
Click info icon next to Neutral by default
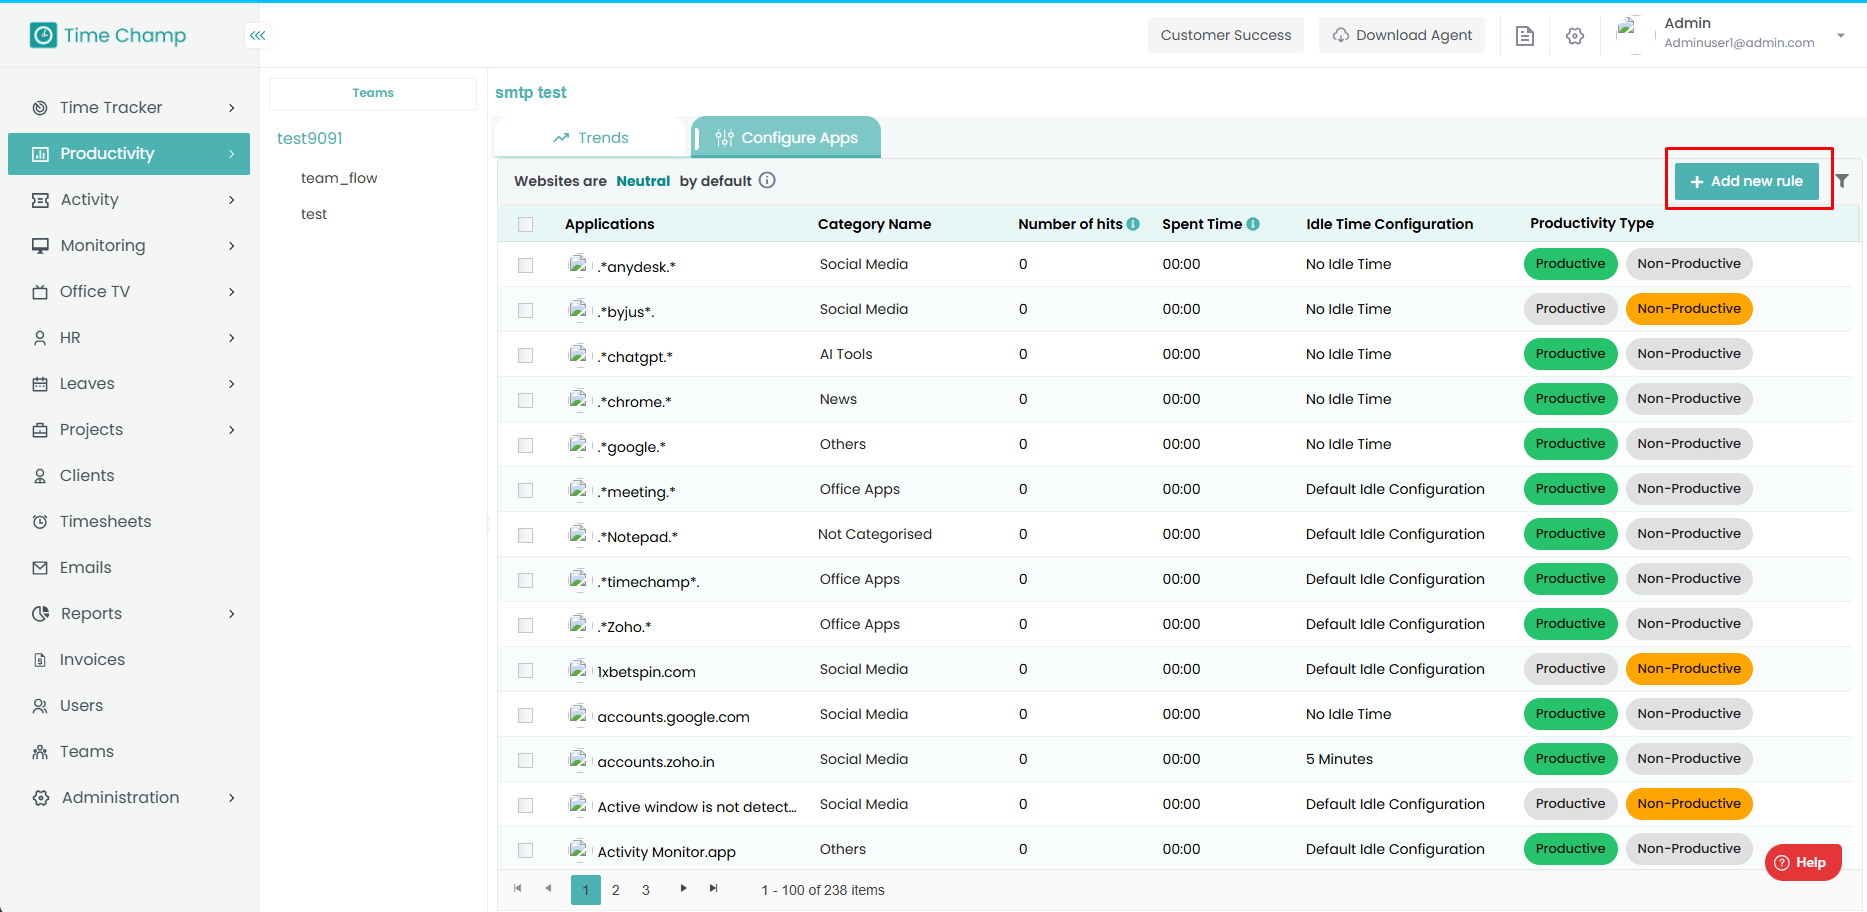click(x=767, y=181)
